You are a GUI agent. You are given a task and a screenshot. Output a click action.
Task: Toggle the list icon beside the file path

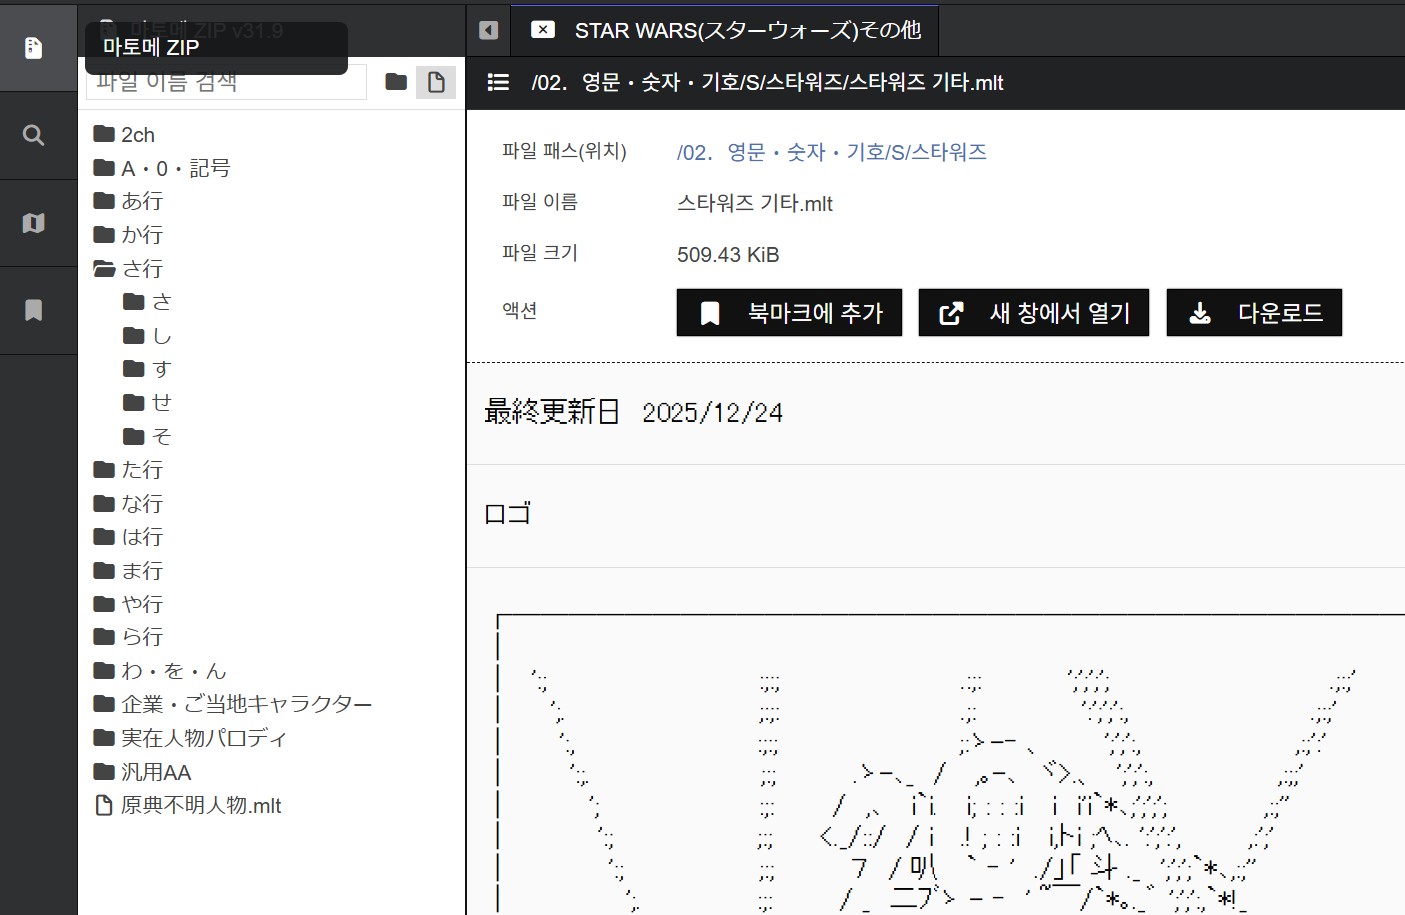(x=498, y=82)
